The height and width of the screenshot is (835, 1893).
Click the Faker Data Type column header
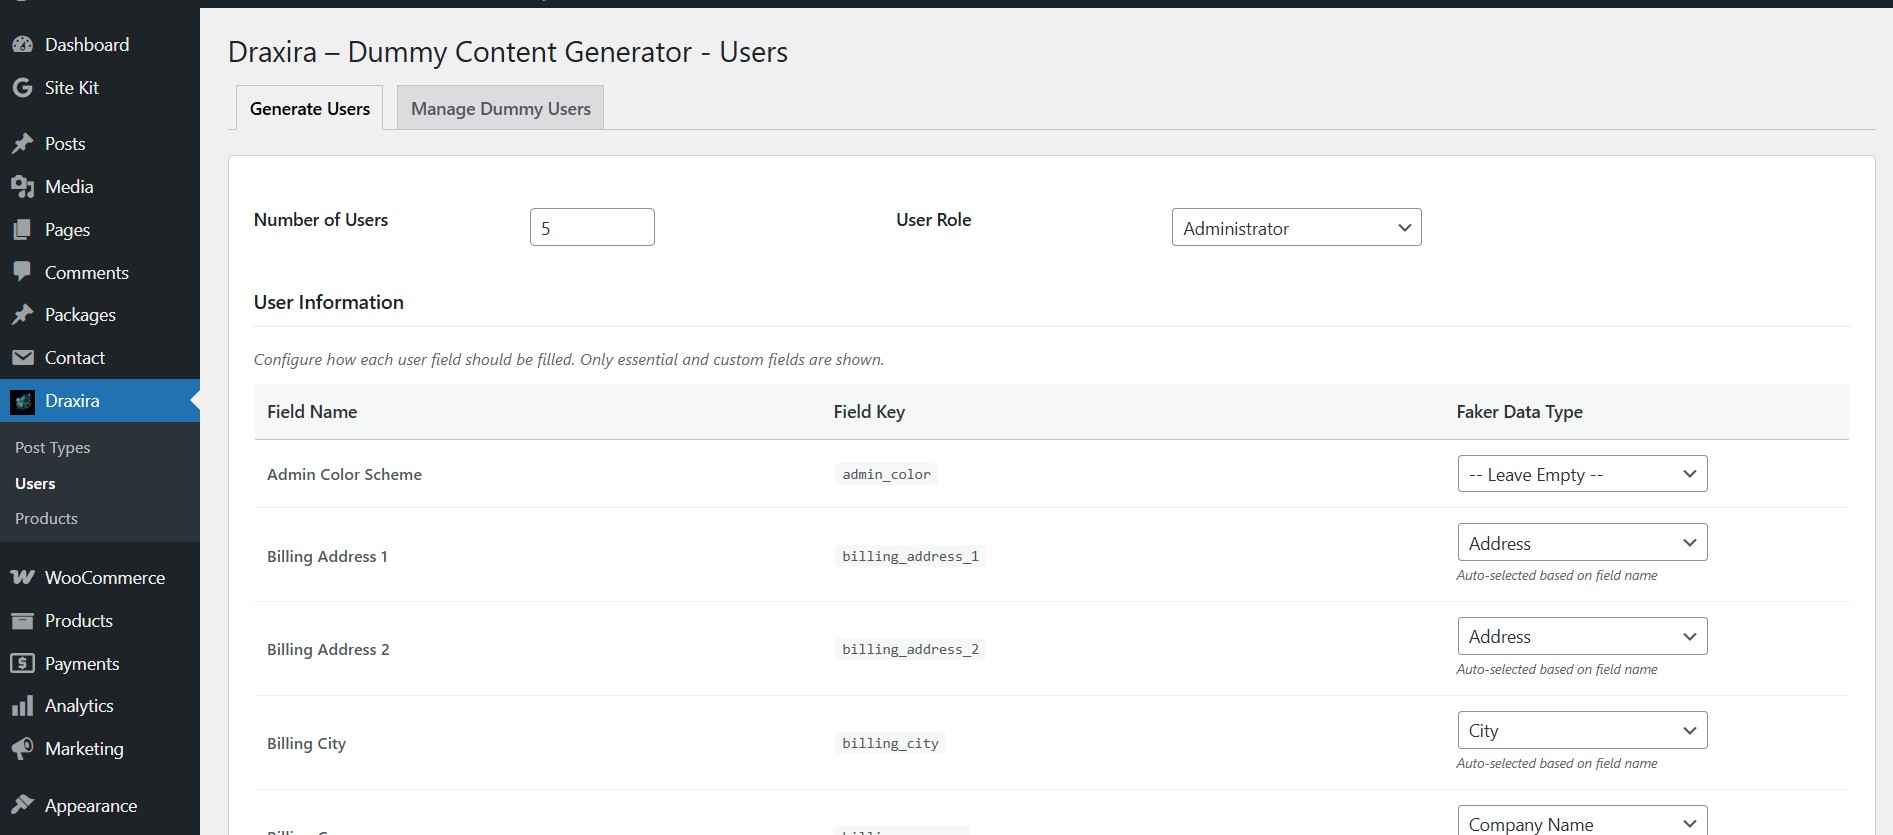tap(1519, 412)
